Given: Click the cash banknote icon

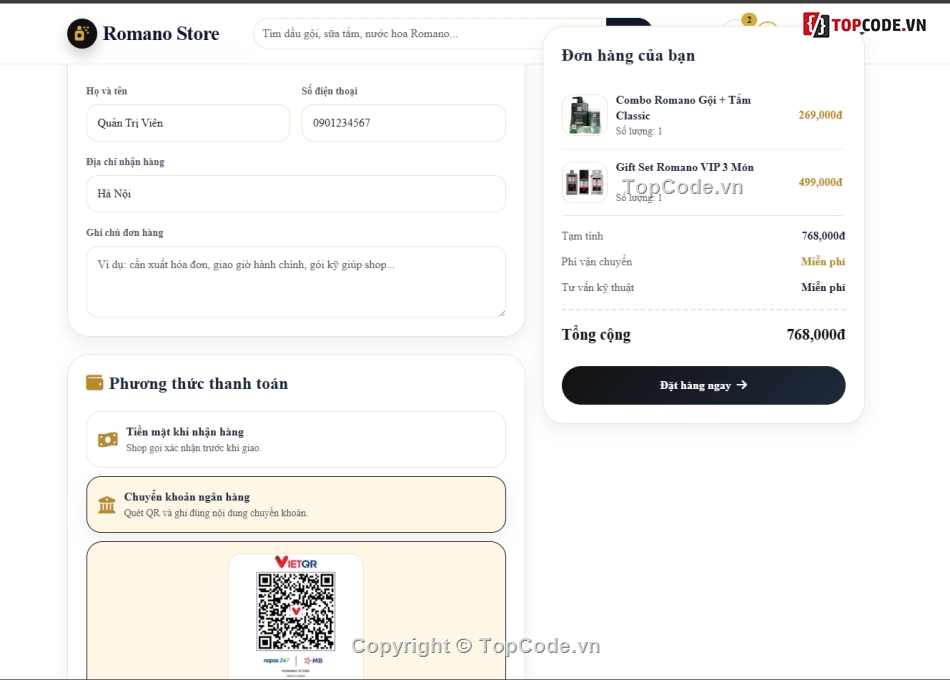Looking at the screenshot, I should [x=108, y=439].
